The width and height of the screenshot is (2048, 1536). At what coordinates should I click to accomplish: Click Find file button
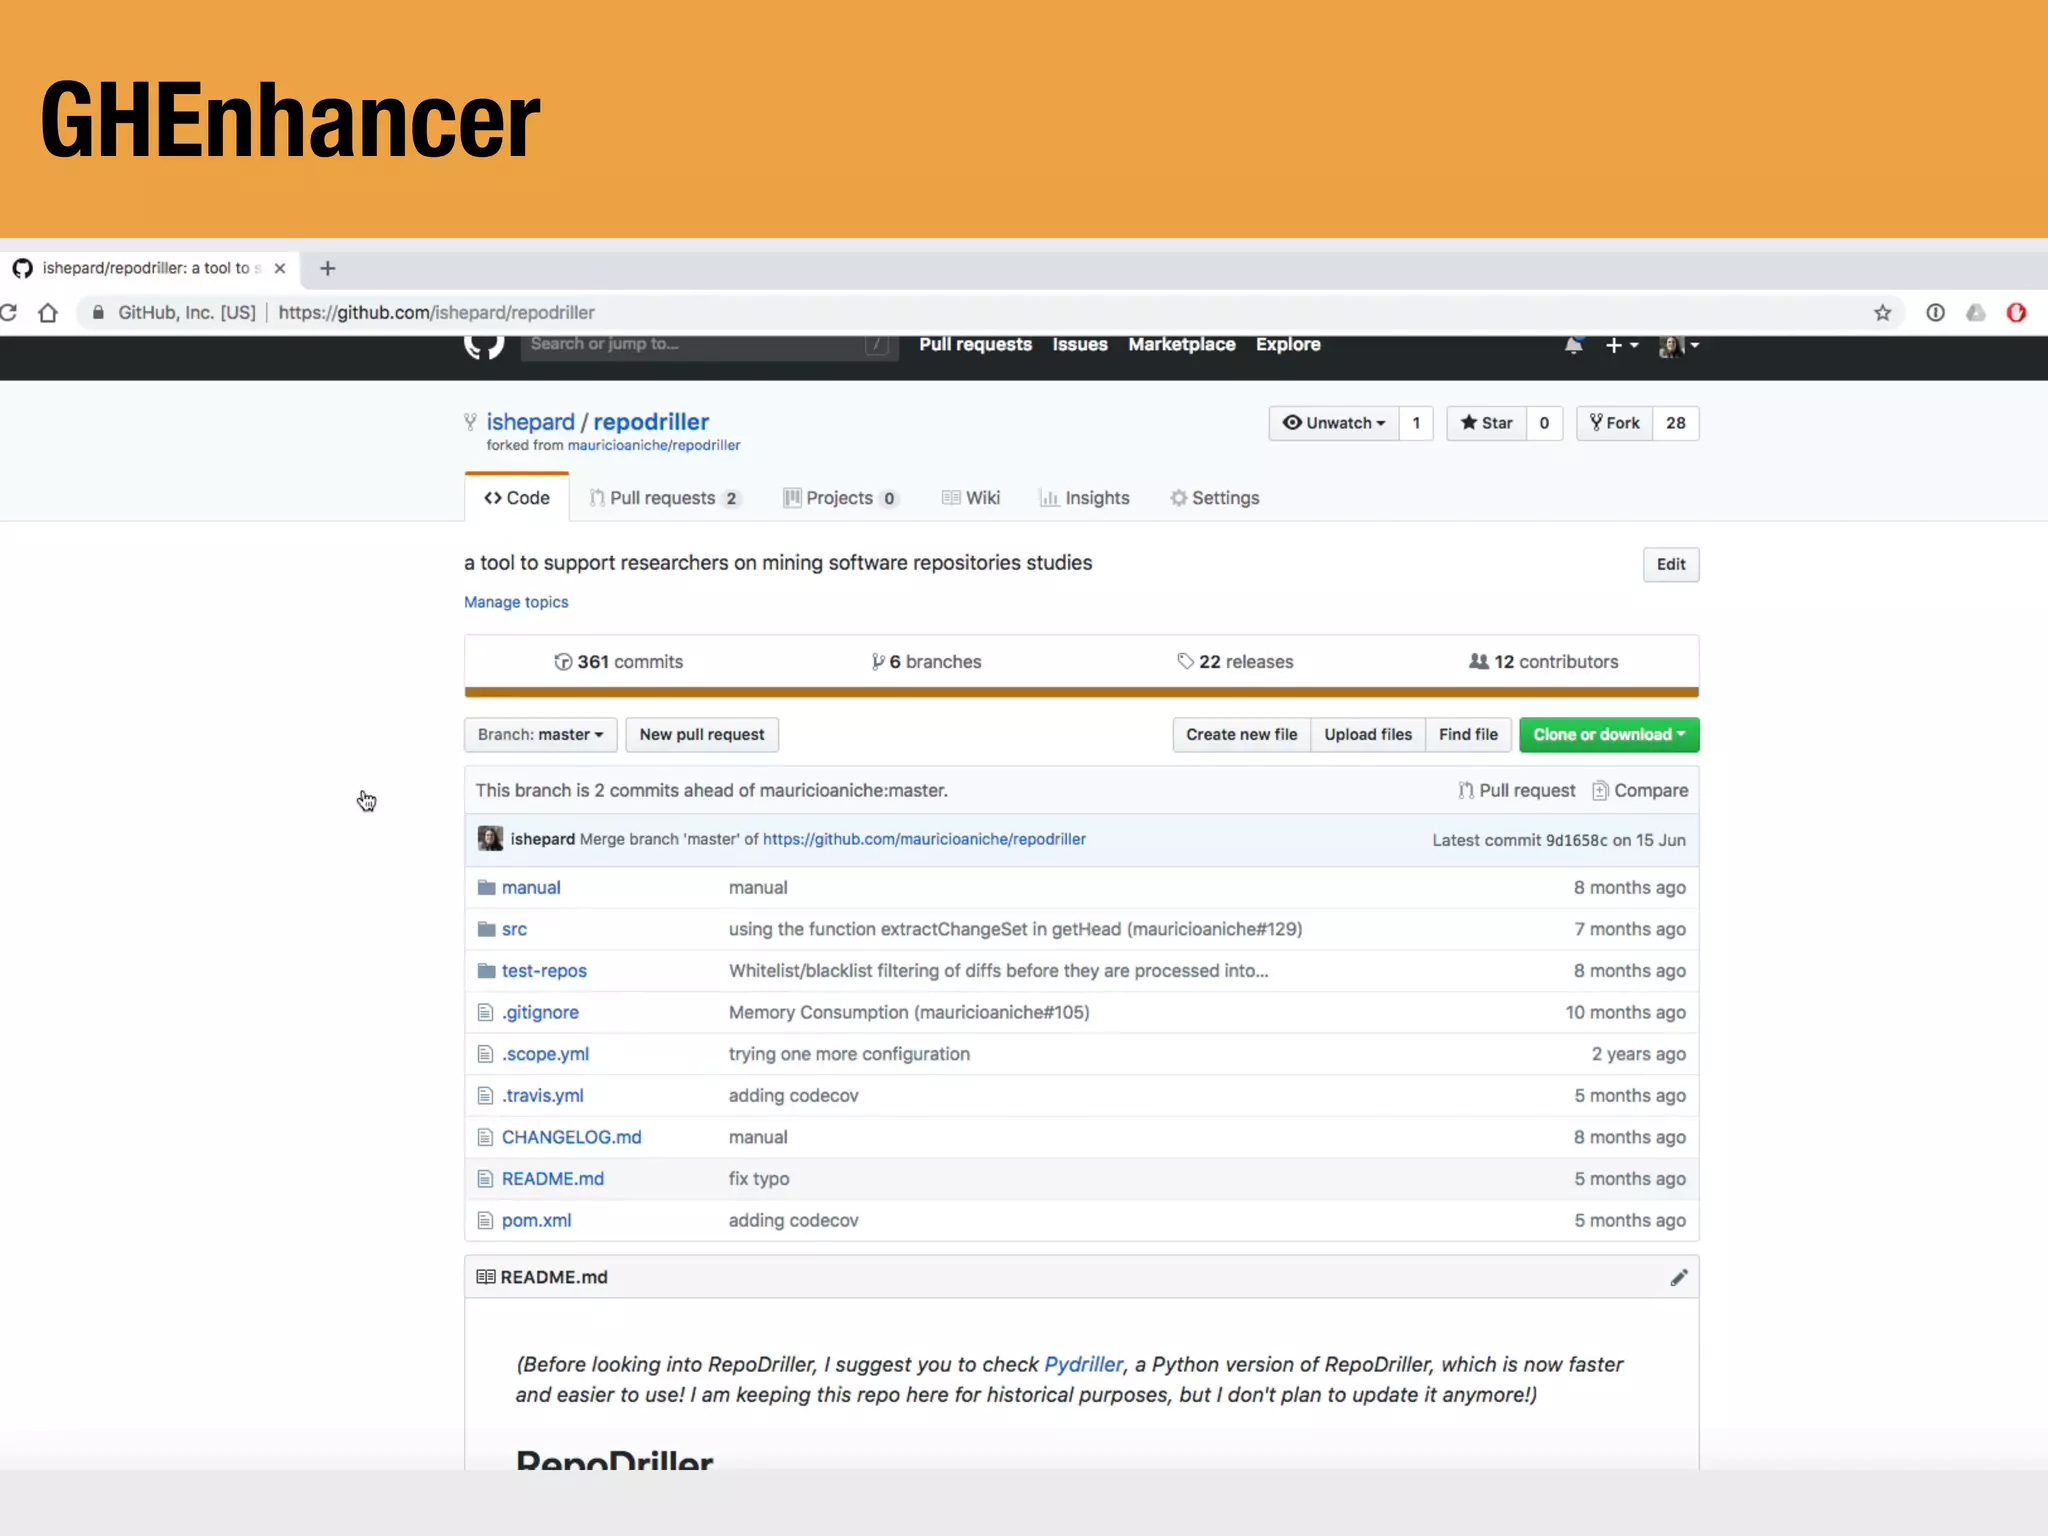tap(1468, 735)
